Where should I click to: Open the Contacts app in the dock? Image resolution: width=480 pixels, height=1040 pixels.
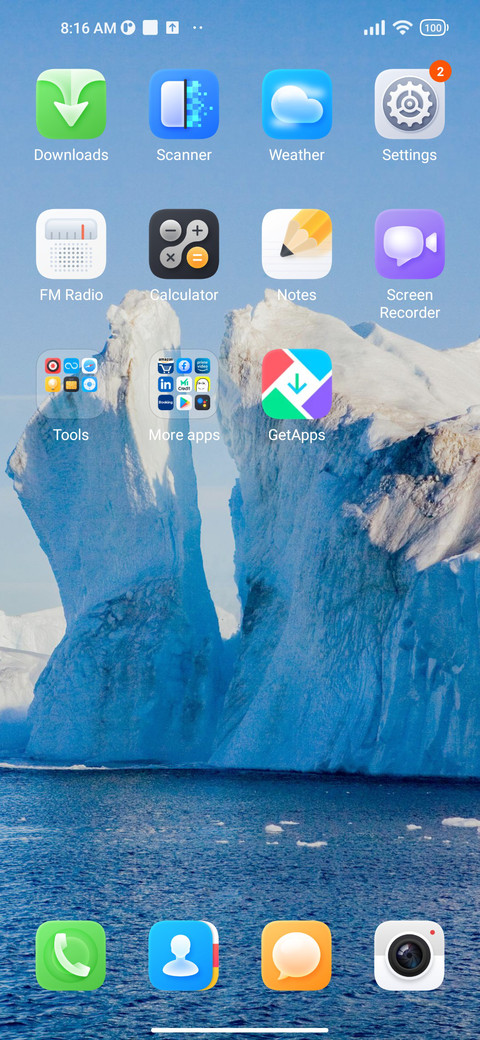[184, 956]
